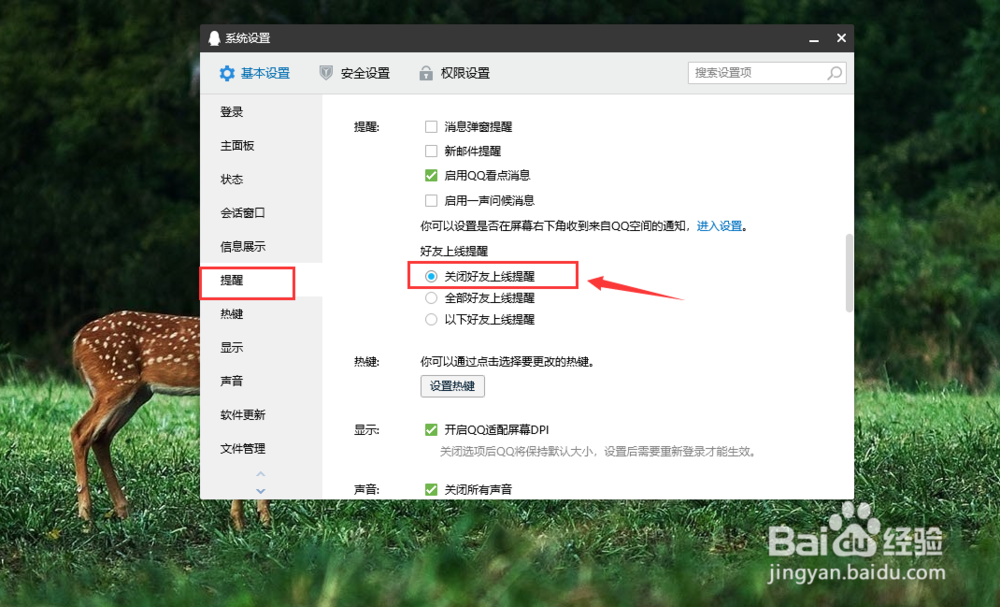
Task: Select 软件更新 in the sidebar
Action: tap(261, 415)
